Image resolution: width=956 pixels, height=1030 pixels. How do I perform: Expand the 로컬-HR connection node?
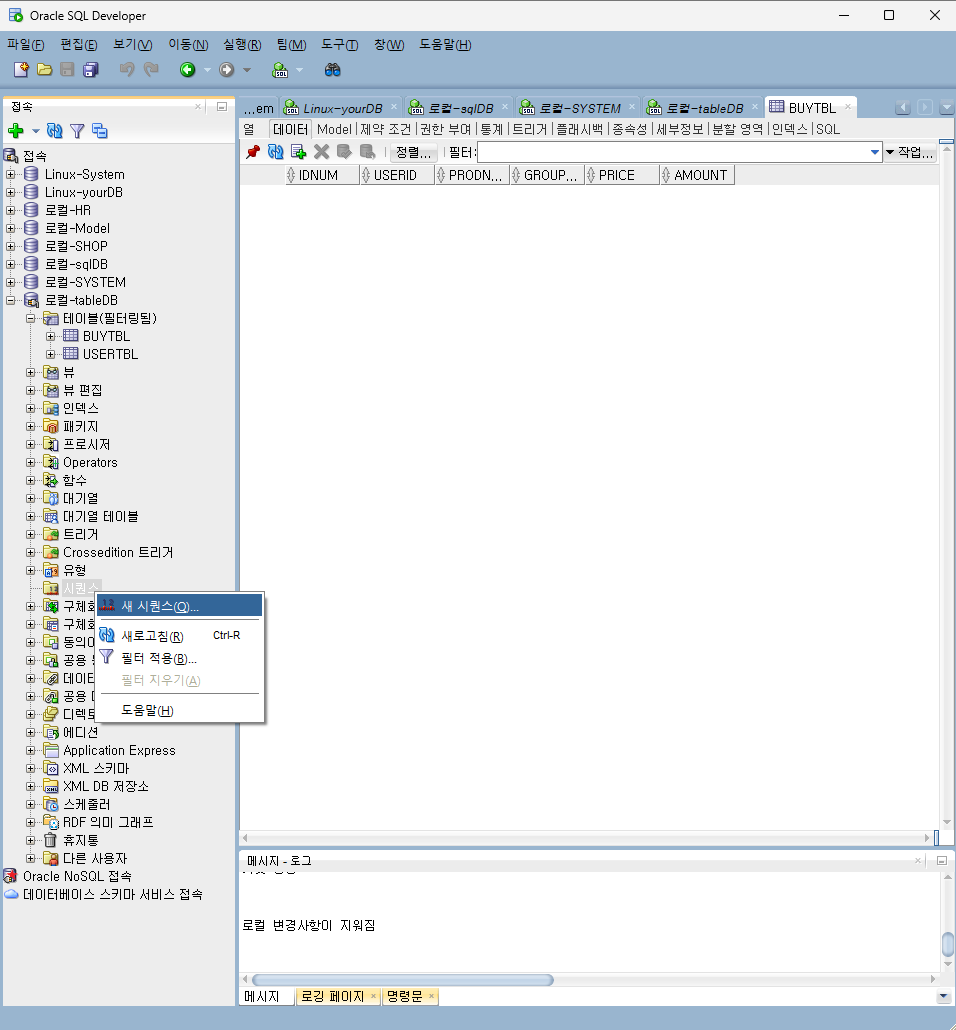point(11,211)
